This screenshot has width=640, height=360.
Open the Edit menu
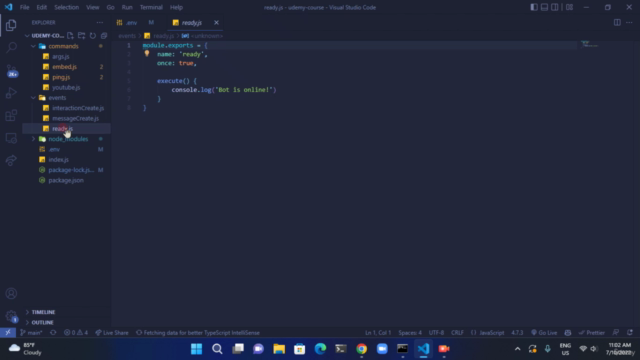click(41, 7)
